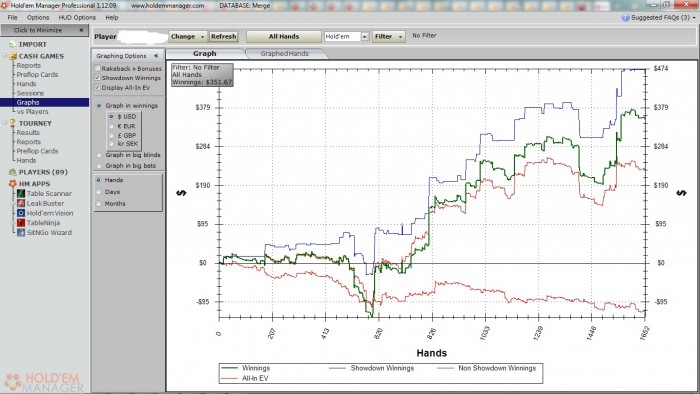Viewport: 700px width, 394px height.
Task: Click the No Filter status text
Action: point(425,35)
